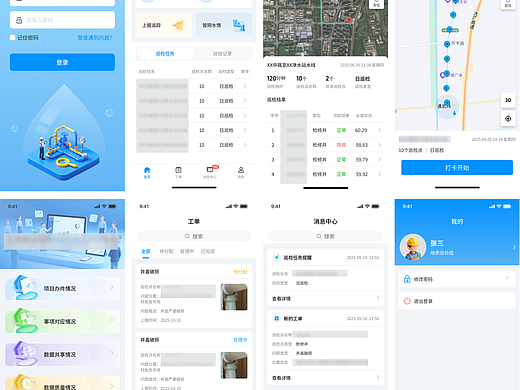This screenshot has width=520, height=390.
Task: Open the 管网水情 pipe network card
Action: click(x=224, y=25)
